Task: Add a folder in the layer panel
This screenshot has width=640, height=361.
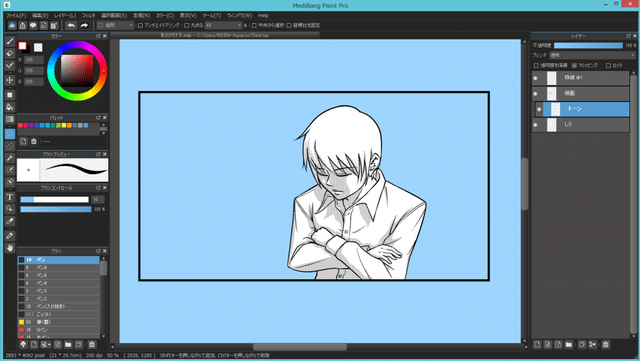Action: (x=569, y=345)
